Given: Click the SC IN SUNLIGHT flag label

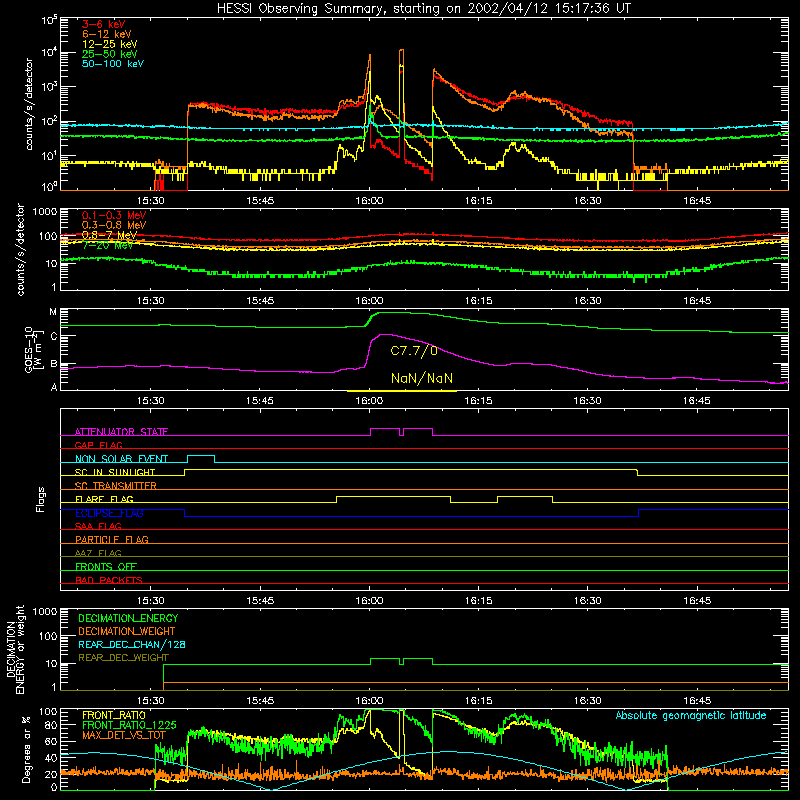Looking at the screenshot, I should (115, 472).
